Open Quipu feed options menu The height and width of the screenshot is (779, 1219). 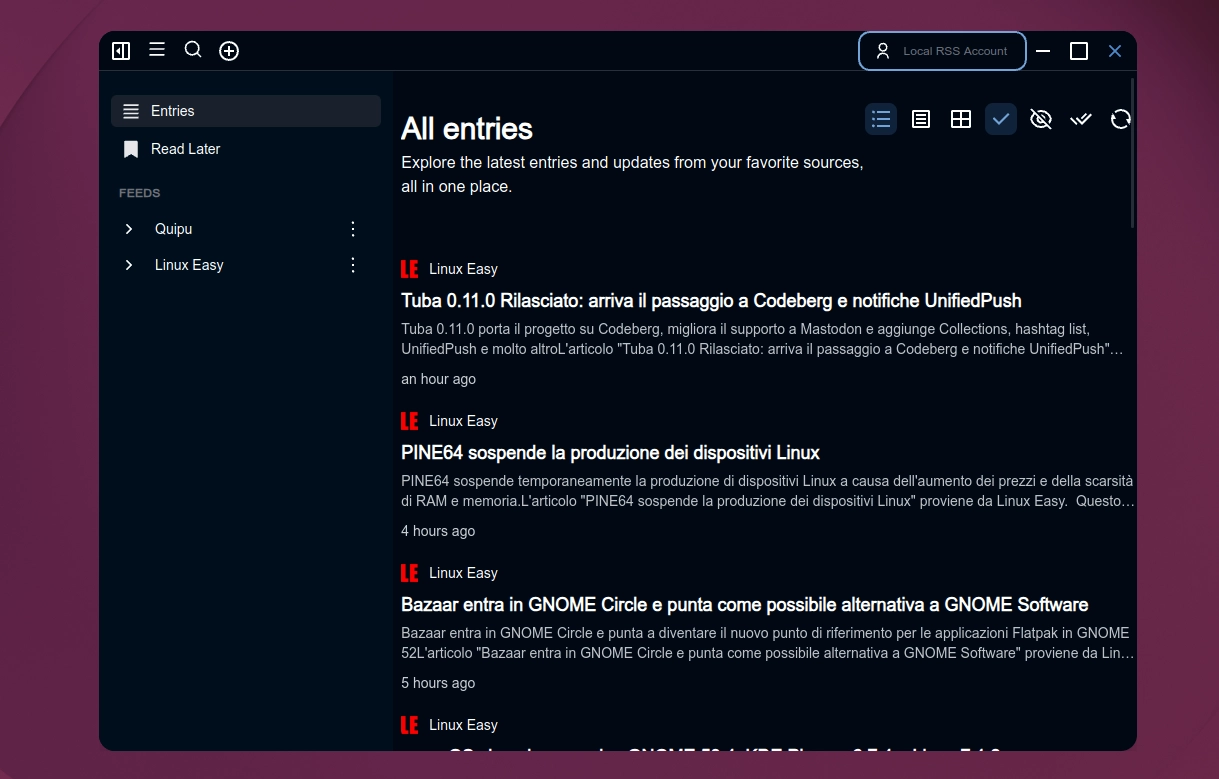(x=352, y=229)
